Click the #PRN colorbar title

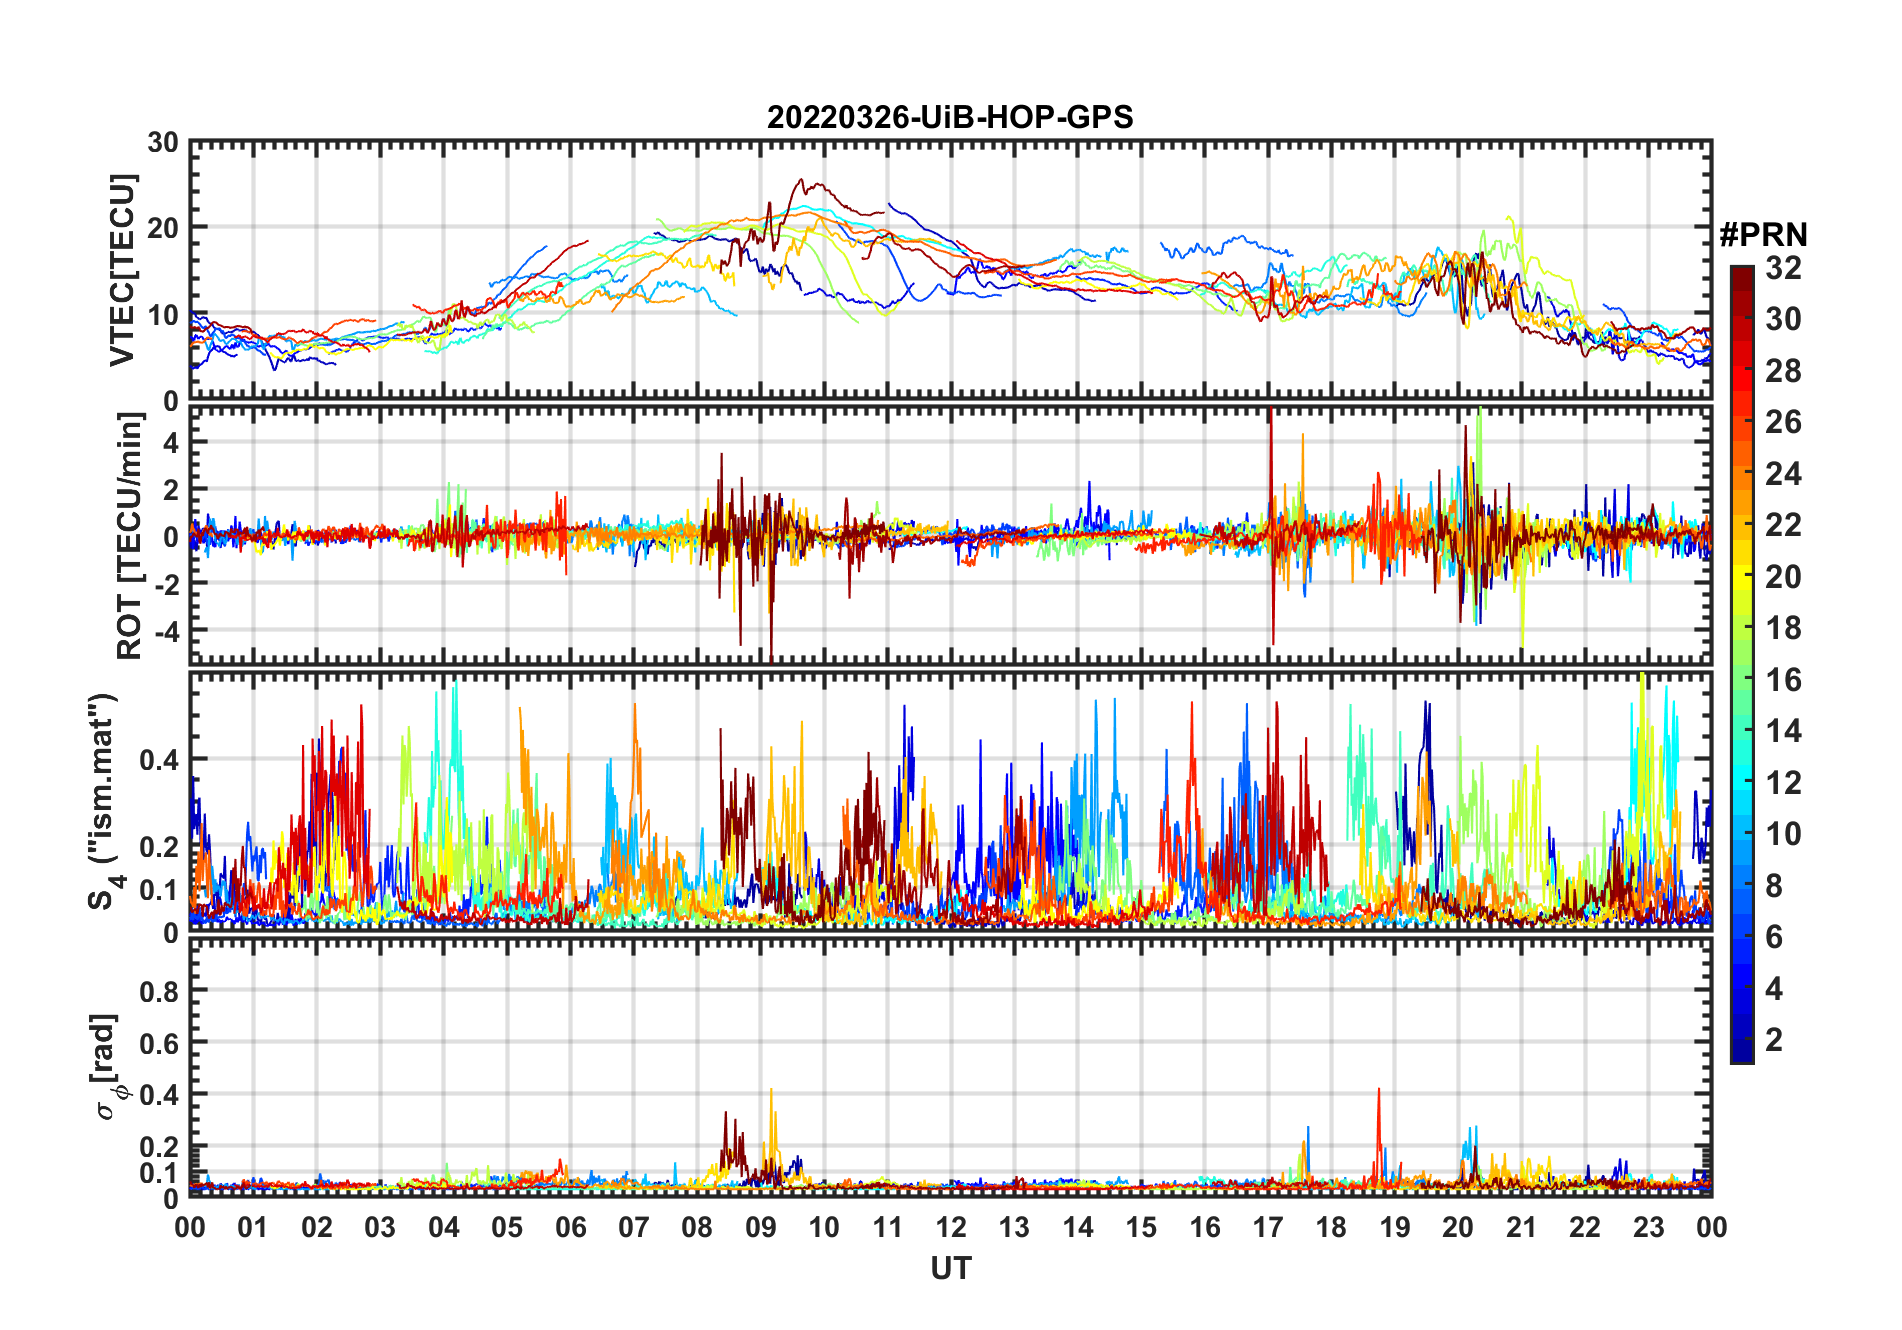pos(1763,235)
